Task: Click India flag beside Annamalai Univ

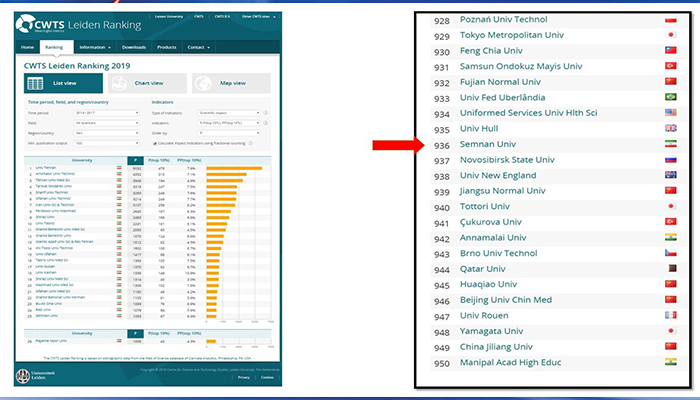Action: tap(671, 237)
